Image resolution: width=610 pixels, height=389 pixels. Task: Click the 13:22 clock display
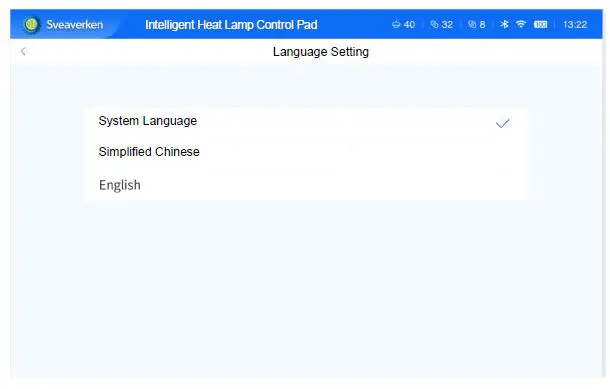(x=575, y=25)
